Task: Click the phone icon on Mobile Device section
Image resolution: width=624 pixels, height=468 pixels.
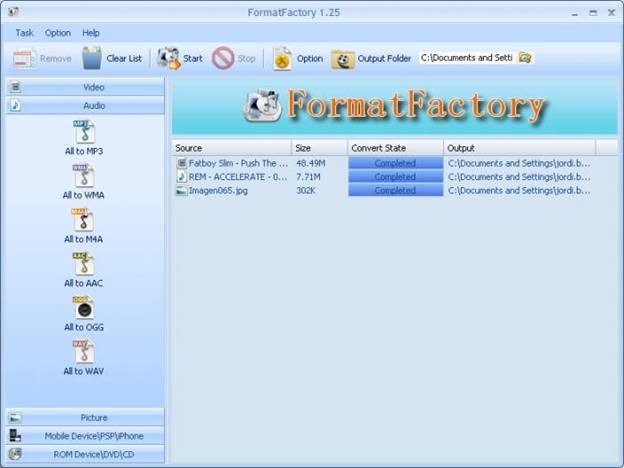Action: [x=15, y=435]
